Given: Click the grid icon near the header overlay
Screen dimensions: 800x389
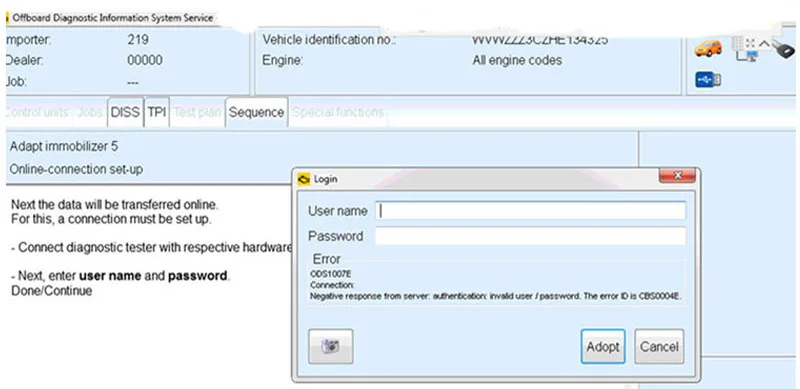Looking at the screenshot, I should click(738, 43).
